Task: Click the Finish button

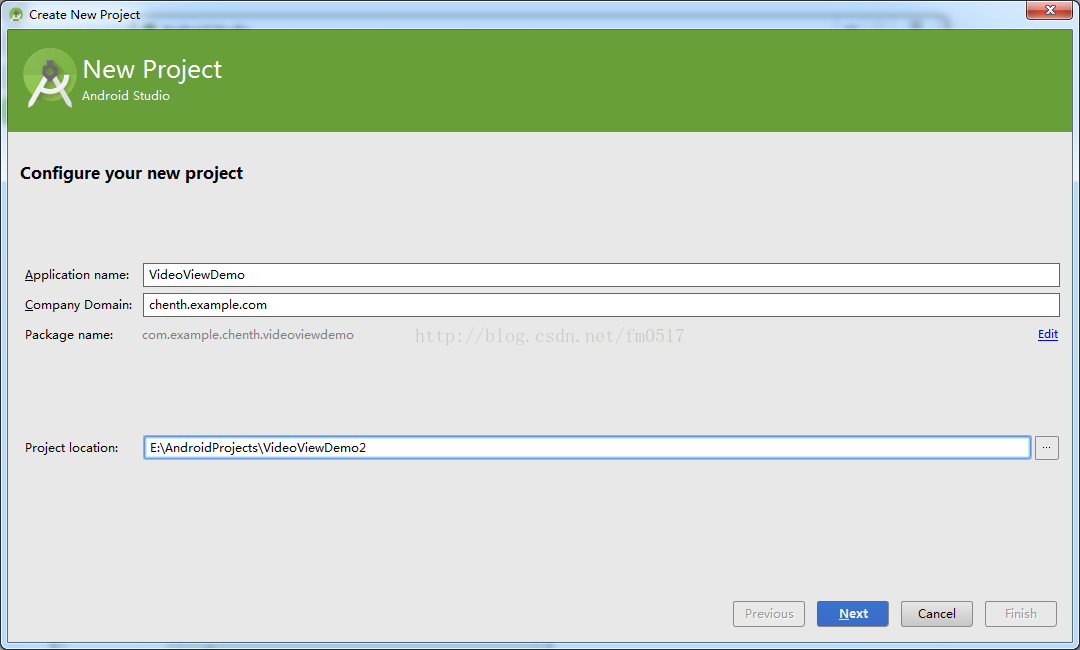Action: 1021,614
